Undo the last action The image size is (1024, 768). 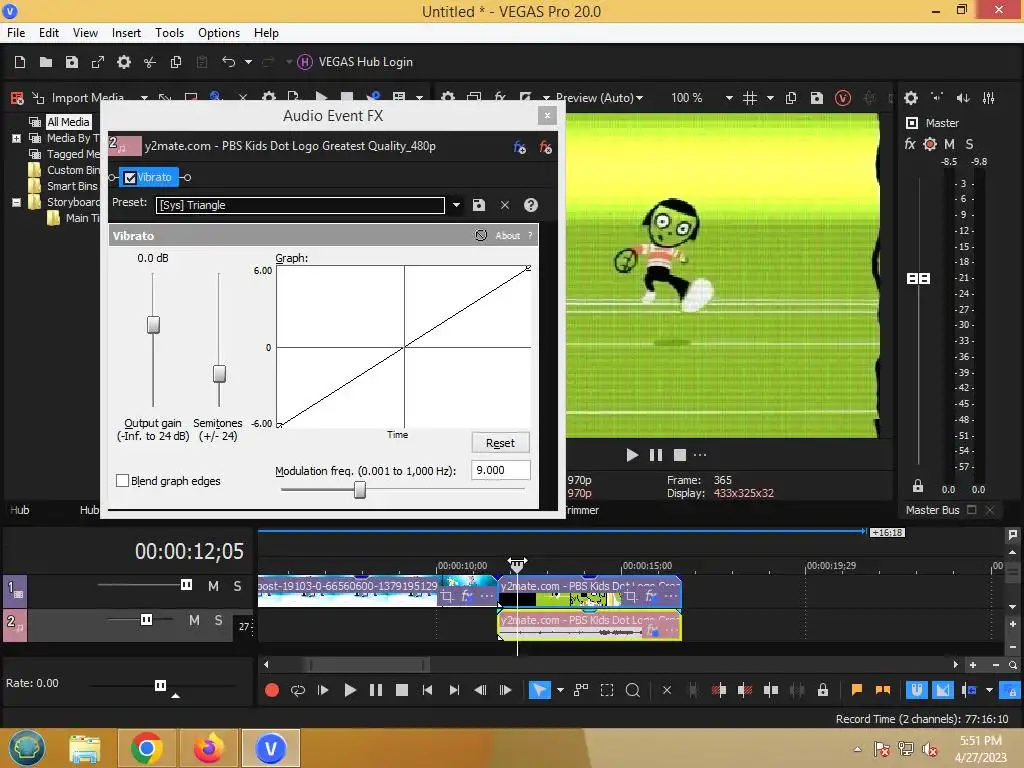pos(228,62)
